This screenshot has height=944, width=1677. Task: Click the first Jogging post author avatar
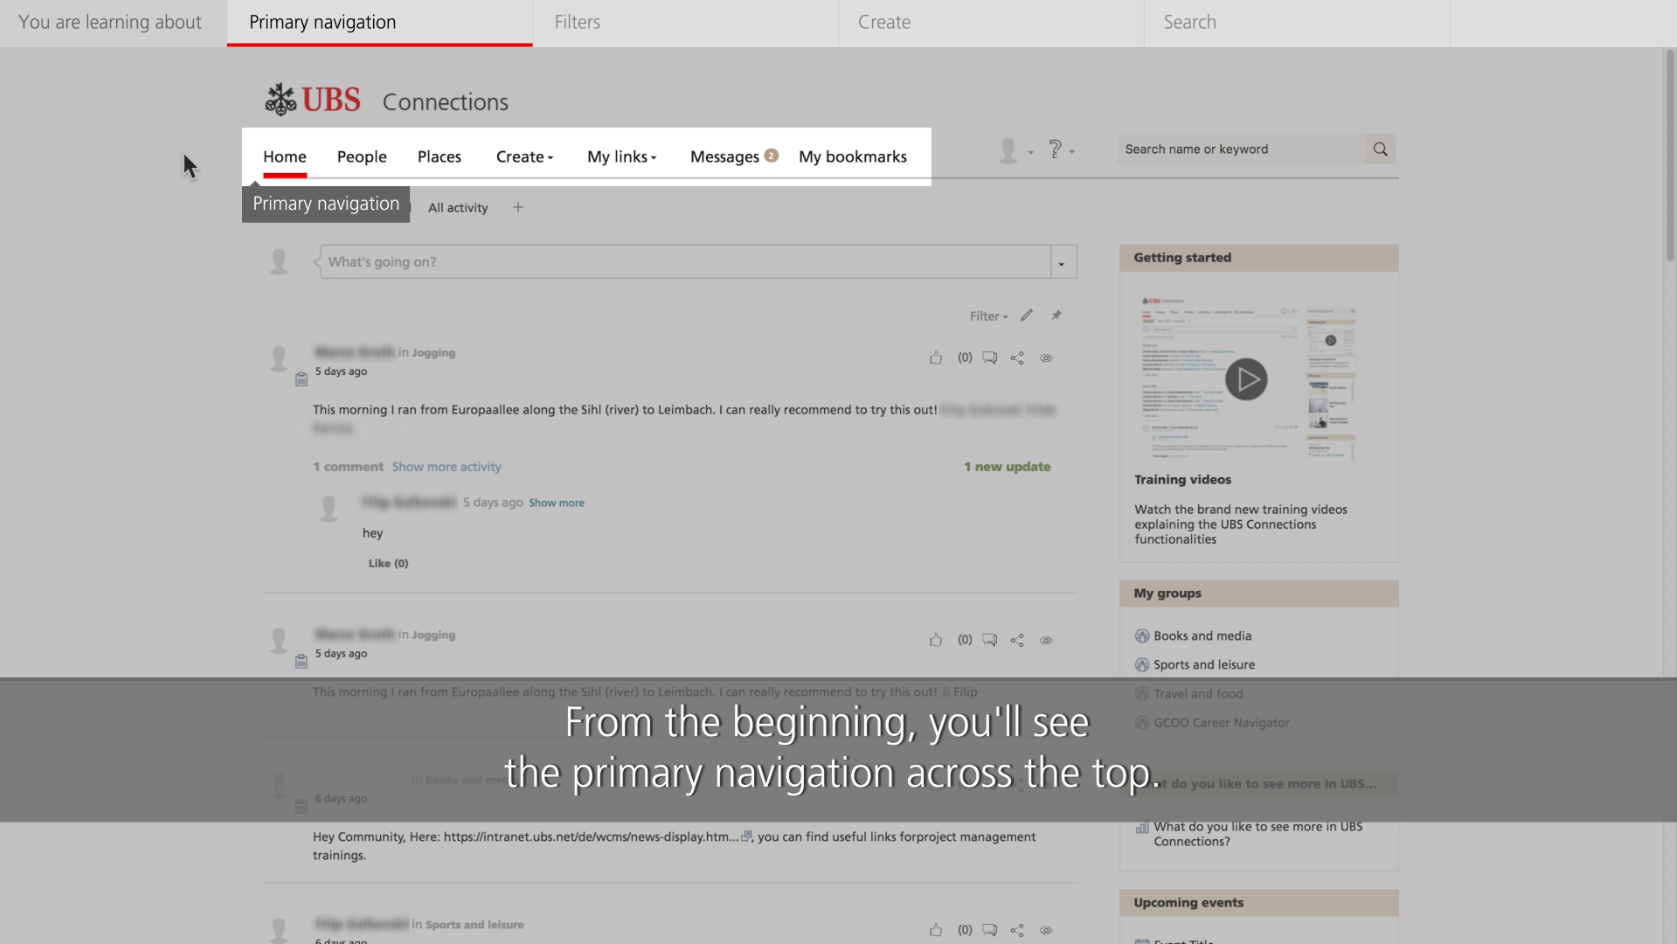[x=279, y=358]
